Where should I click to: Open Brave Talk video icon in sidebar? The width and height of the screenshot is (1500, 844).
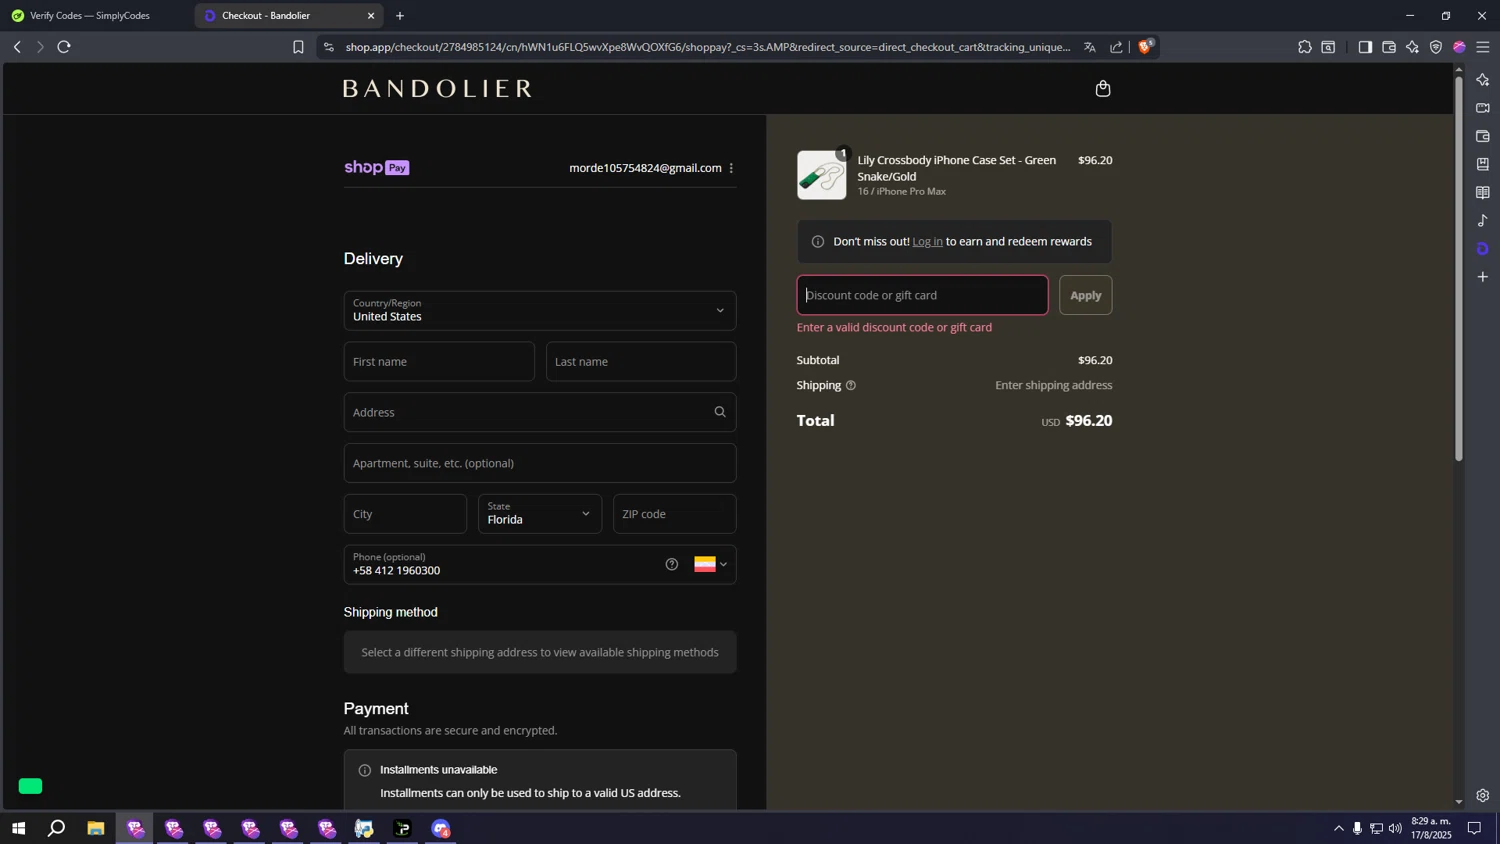click(1483, 108)
